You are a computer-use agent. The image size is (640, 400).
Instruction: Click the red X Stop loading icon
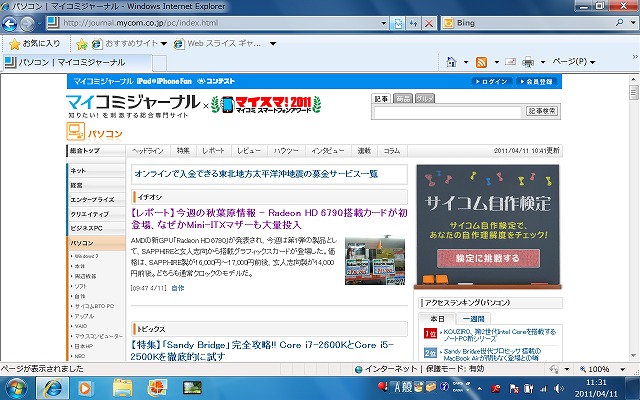click(x=429, y=23)
